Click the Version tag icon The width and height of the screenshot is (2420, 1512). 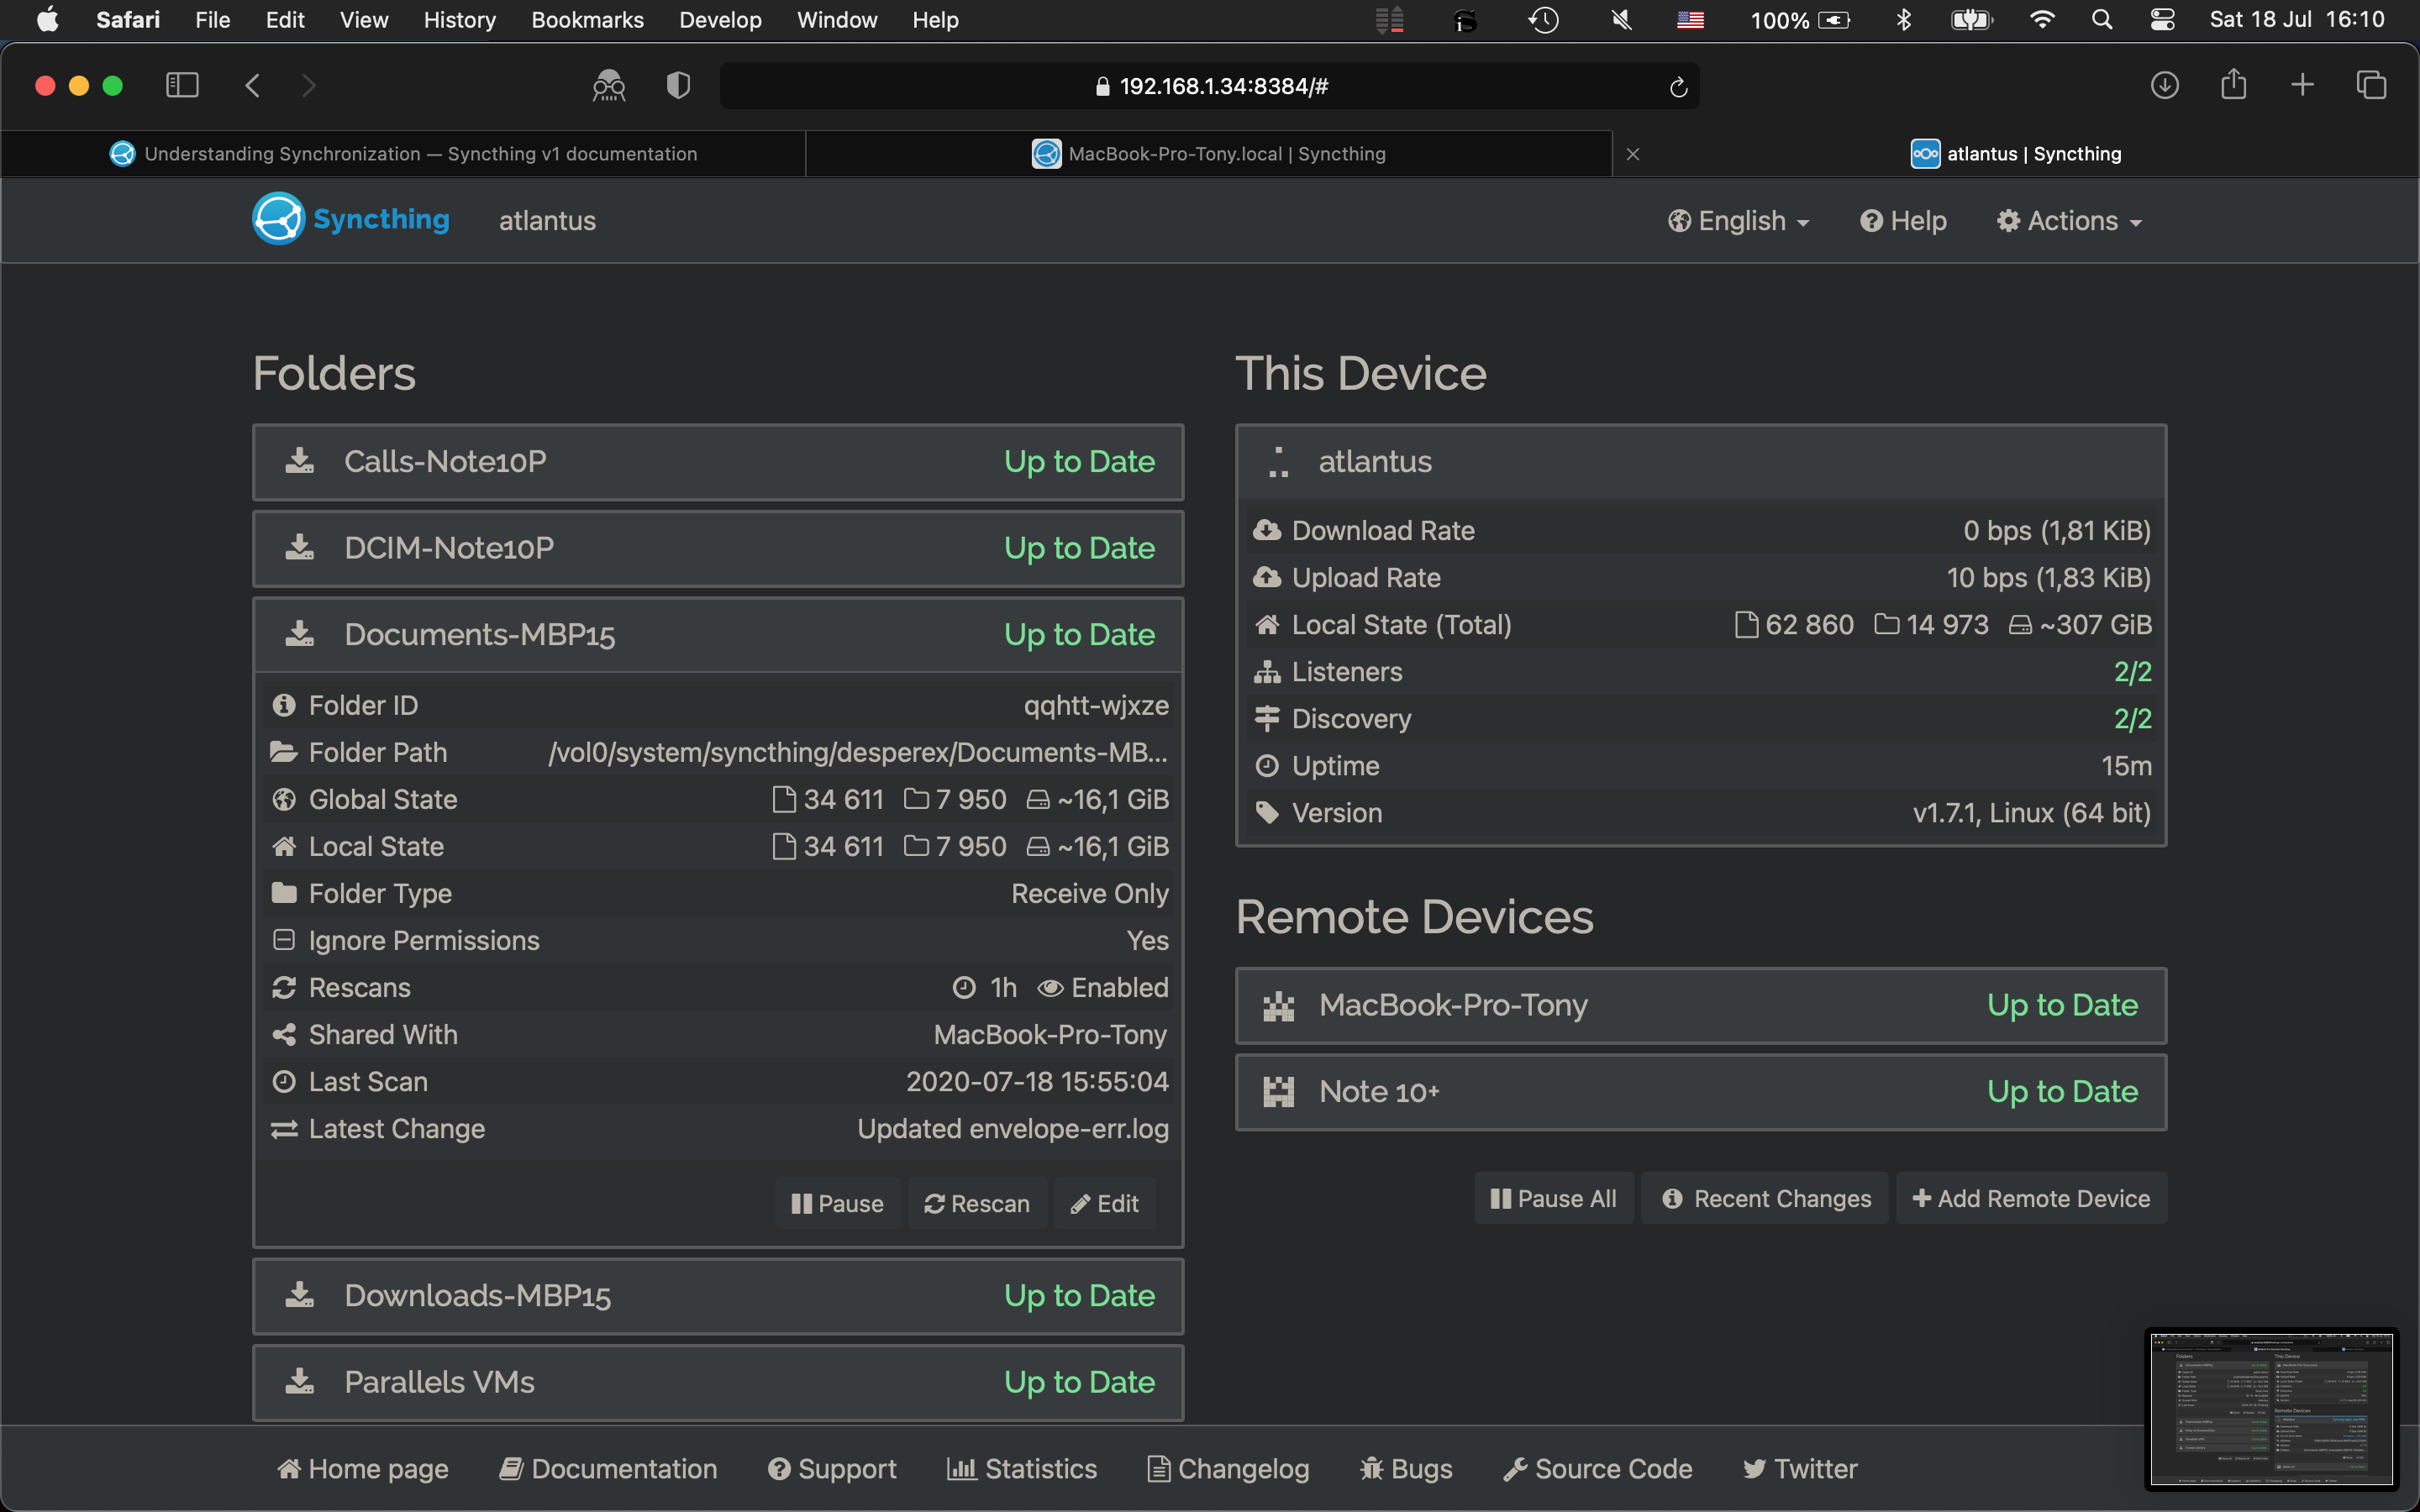[1267, 813]
